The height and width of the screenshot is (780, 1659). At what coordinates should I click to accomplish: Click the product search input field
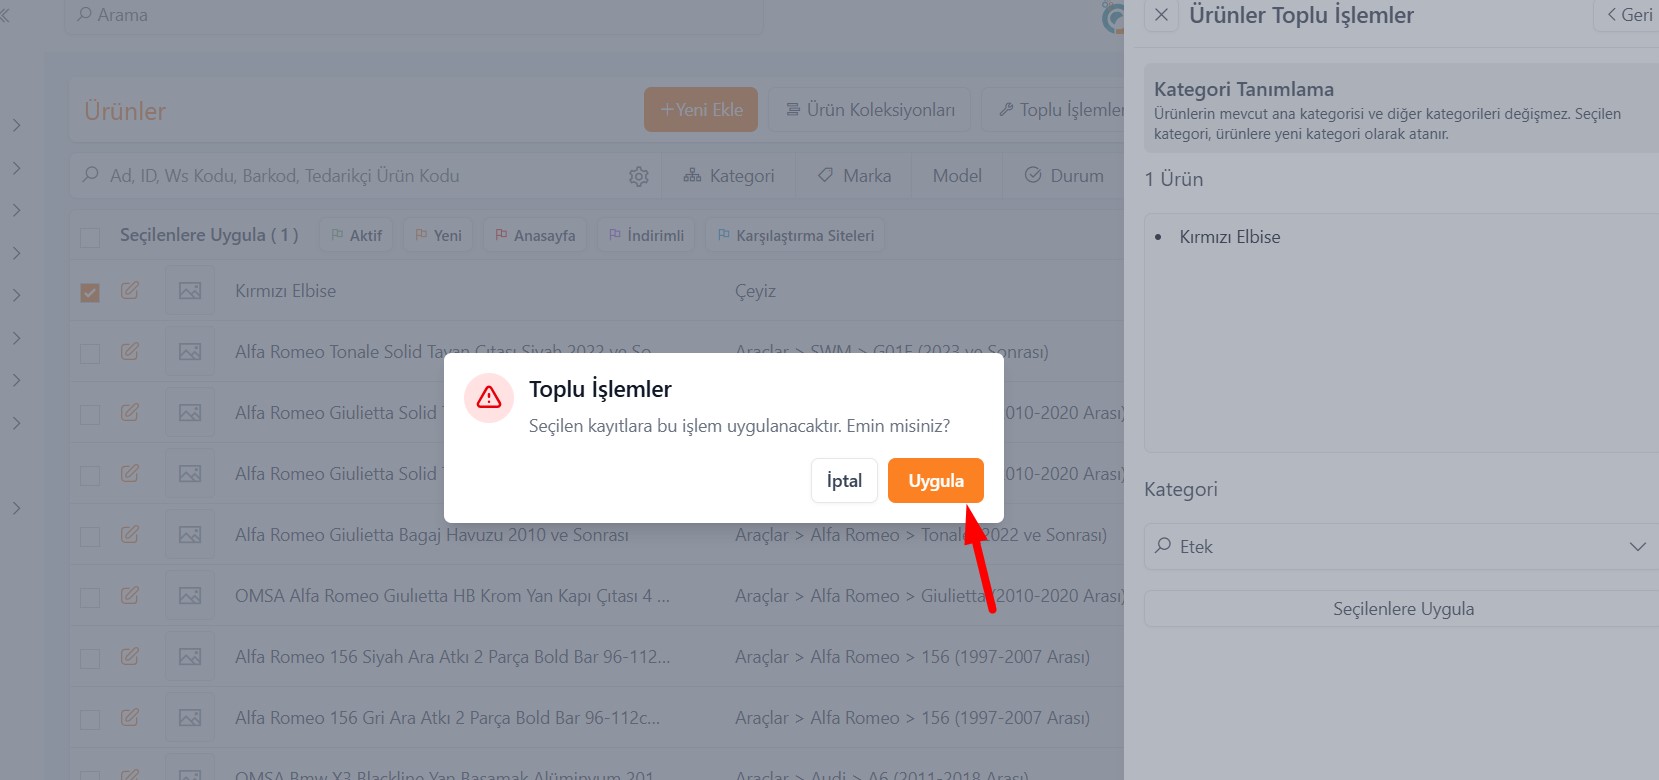pos(350,176)
